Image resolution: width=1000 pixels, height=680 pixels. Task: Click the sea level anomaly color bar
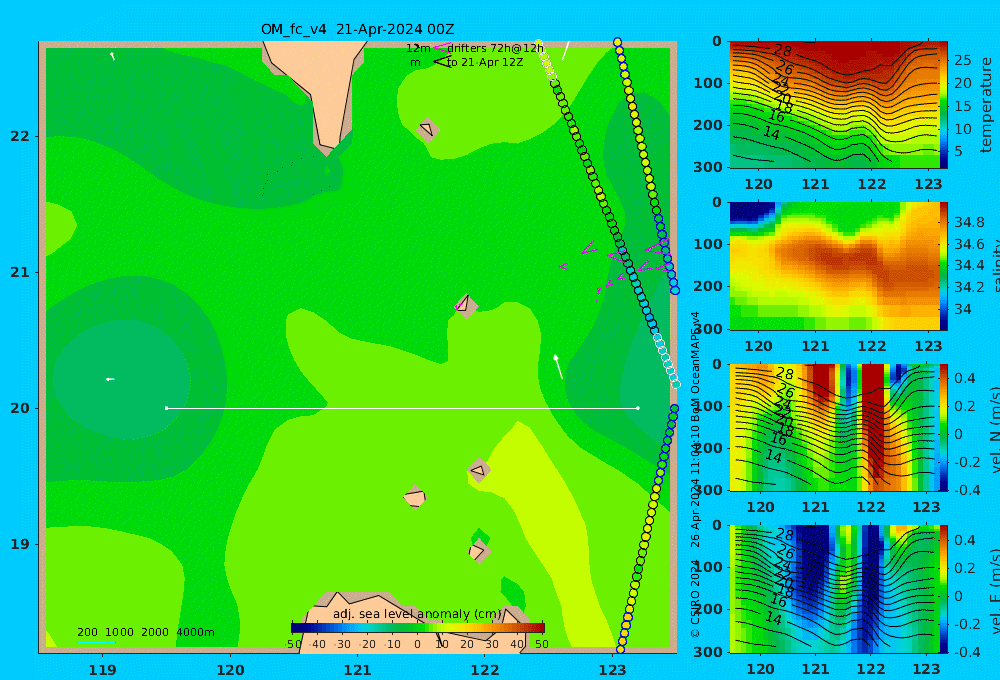[418, 628]
